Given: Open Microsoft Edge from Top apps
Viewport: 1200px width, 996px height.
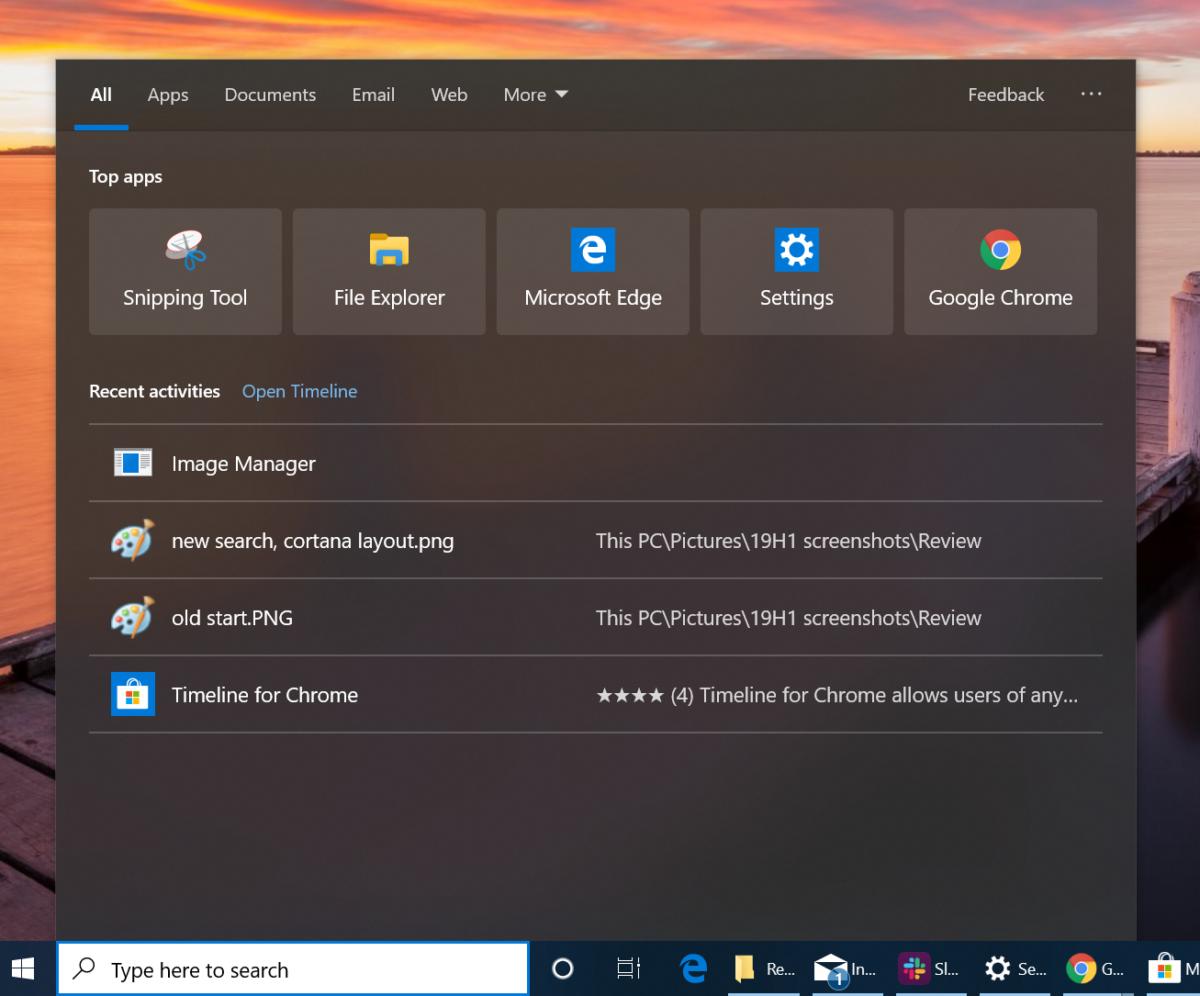Looking at the screenshot, I should pos(592,271).
